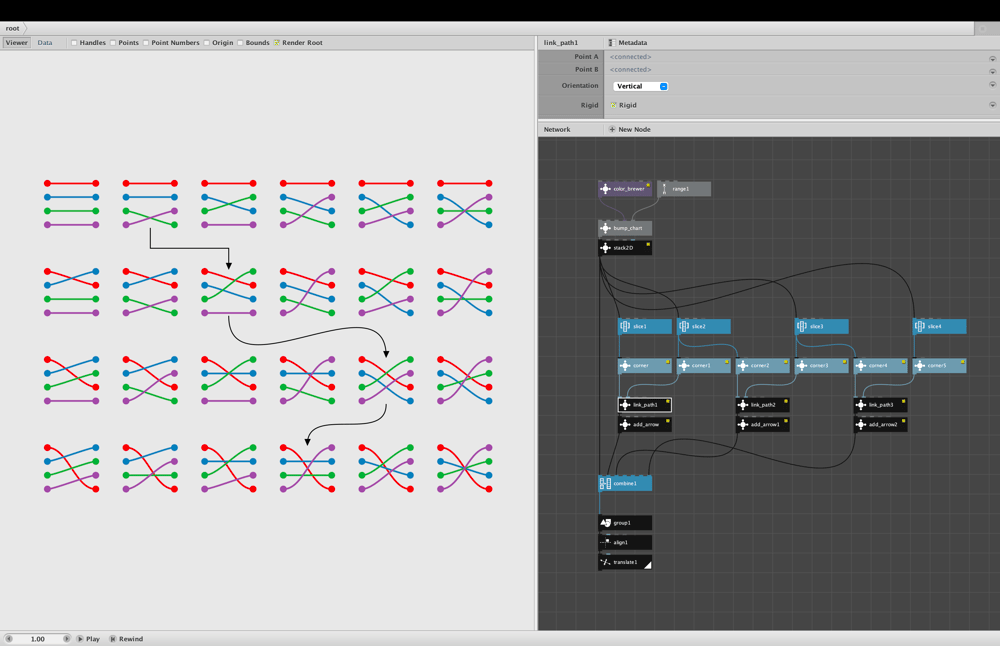Select the corner5 node
The image size is (1000, 646).
pyautogui.click(x=939, y=365)
